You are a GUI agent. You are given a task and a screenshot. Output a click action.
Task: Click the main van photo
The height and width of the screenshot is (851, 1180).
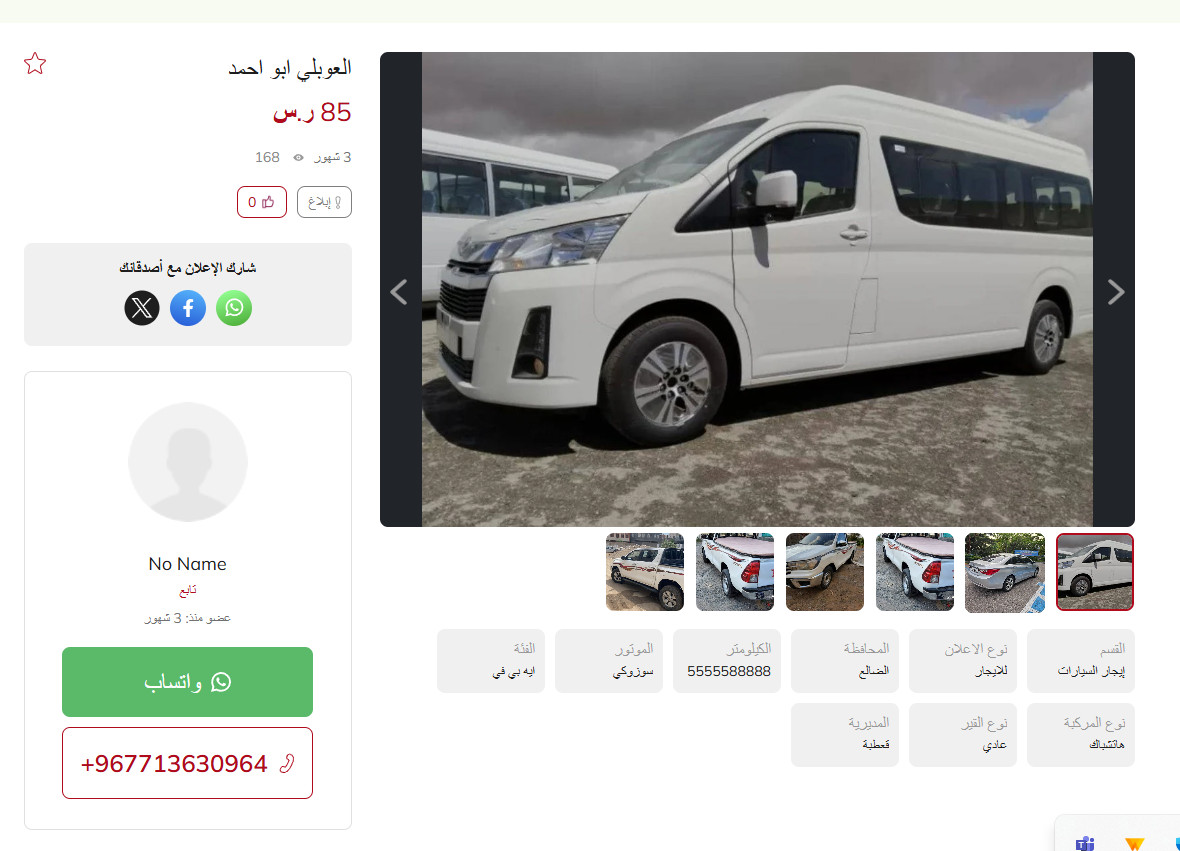[x=757, y=290]
